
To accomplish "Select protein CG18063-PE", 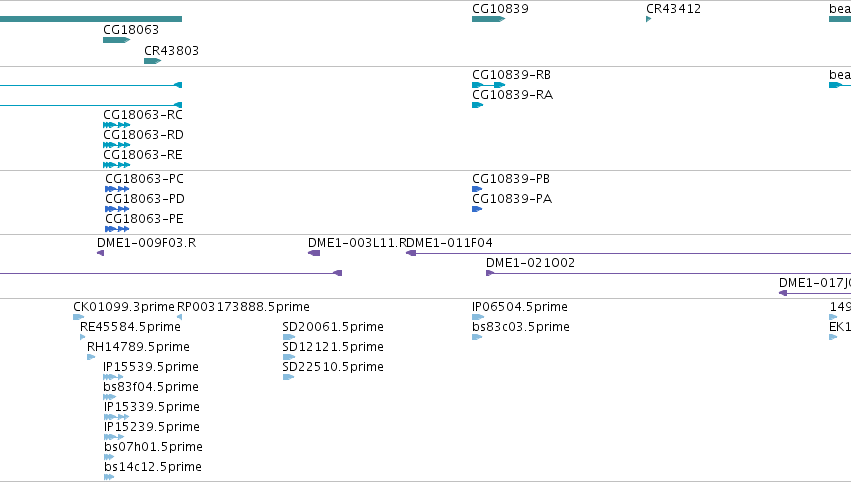I will (144, 219).
